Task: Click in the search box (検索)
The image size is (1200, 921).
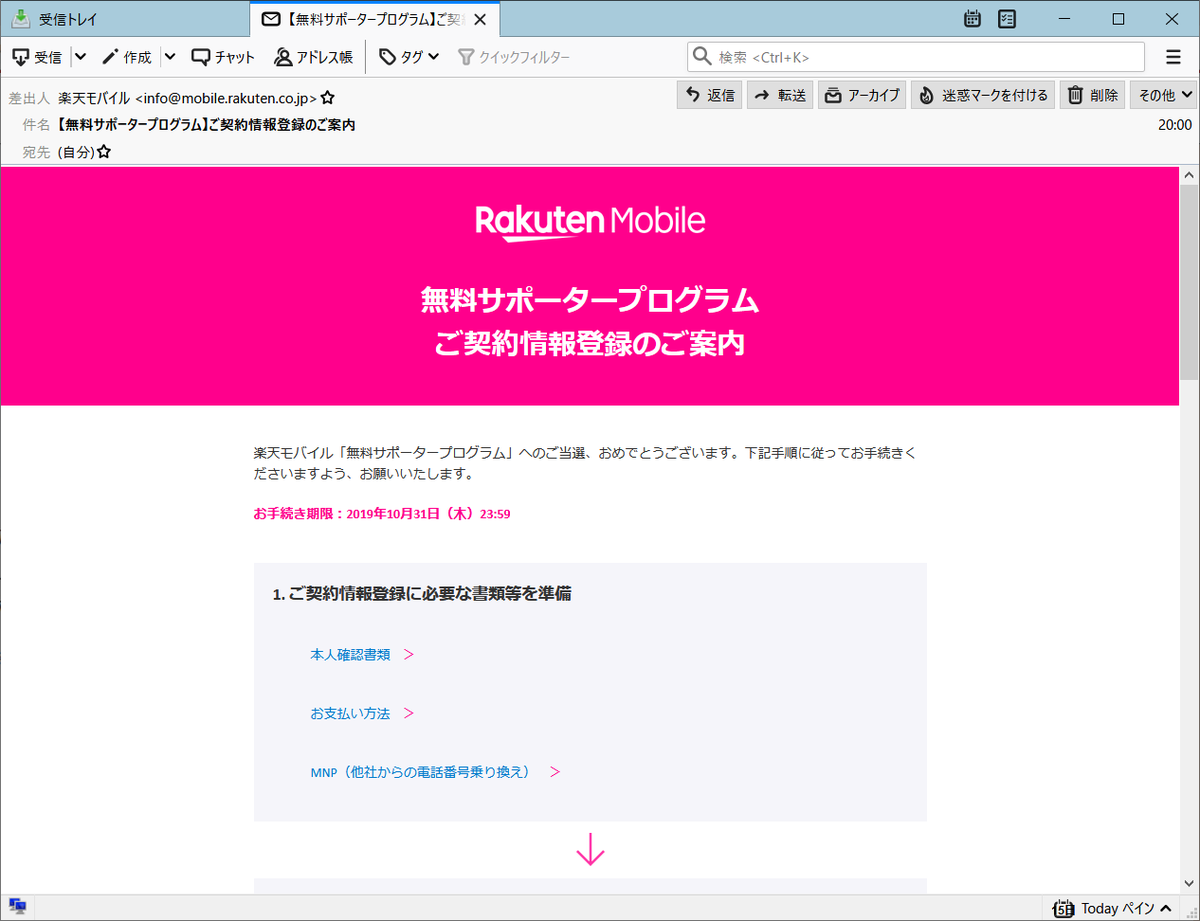Action: tap(916, 57)
